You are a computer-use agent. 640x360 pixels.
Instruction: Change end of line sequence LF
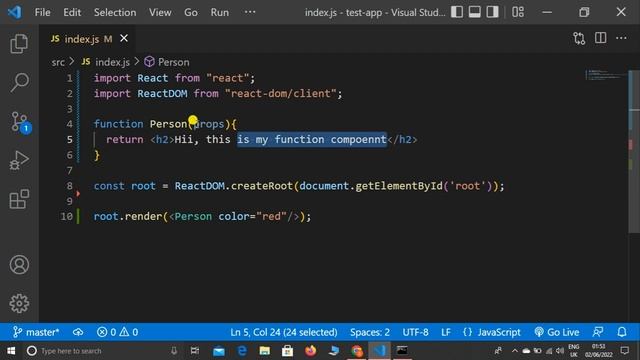point(446,332)
